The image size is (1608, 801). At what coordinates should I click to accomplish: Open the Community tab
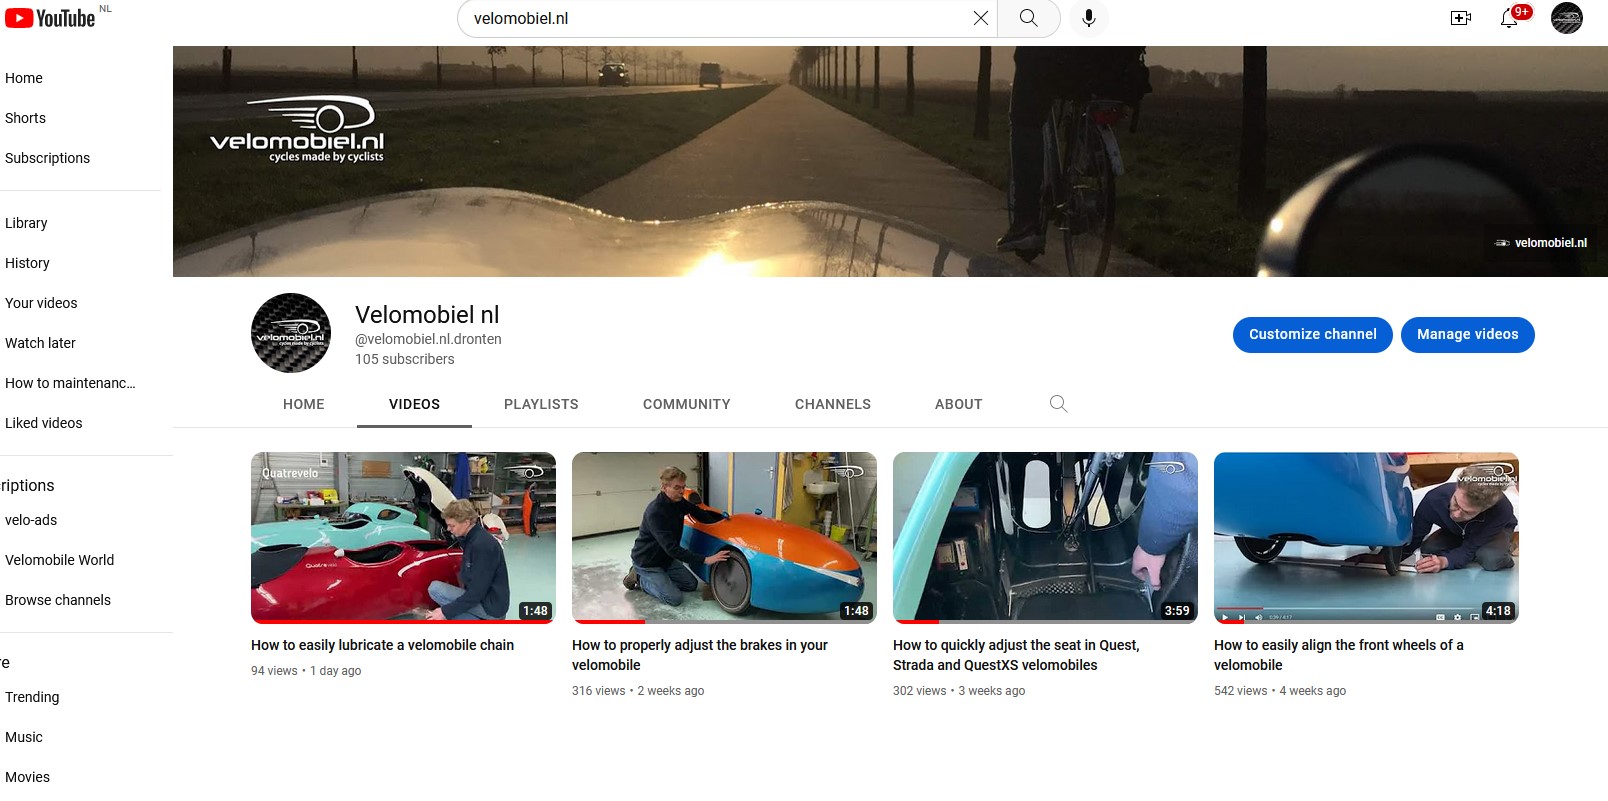[x=686, y=404]
